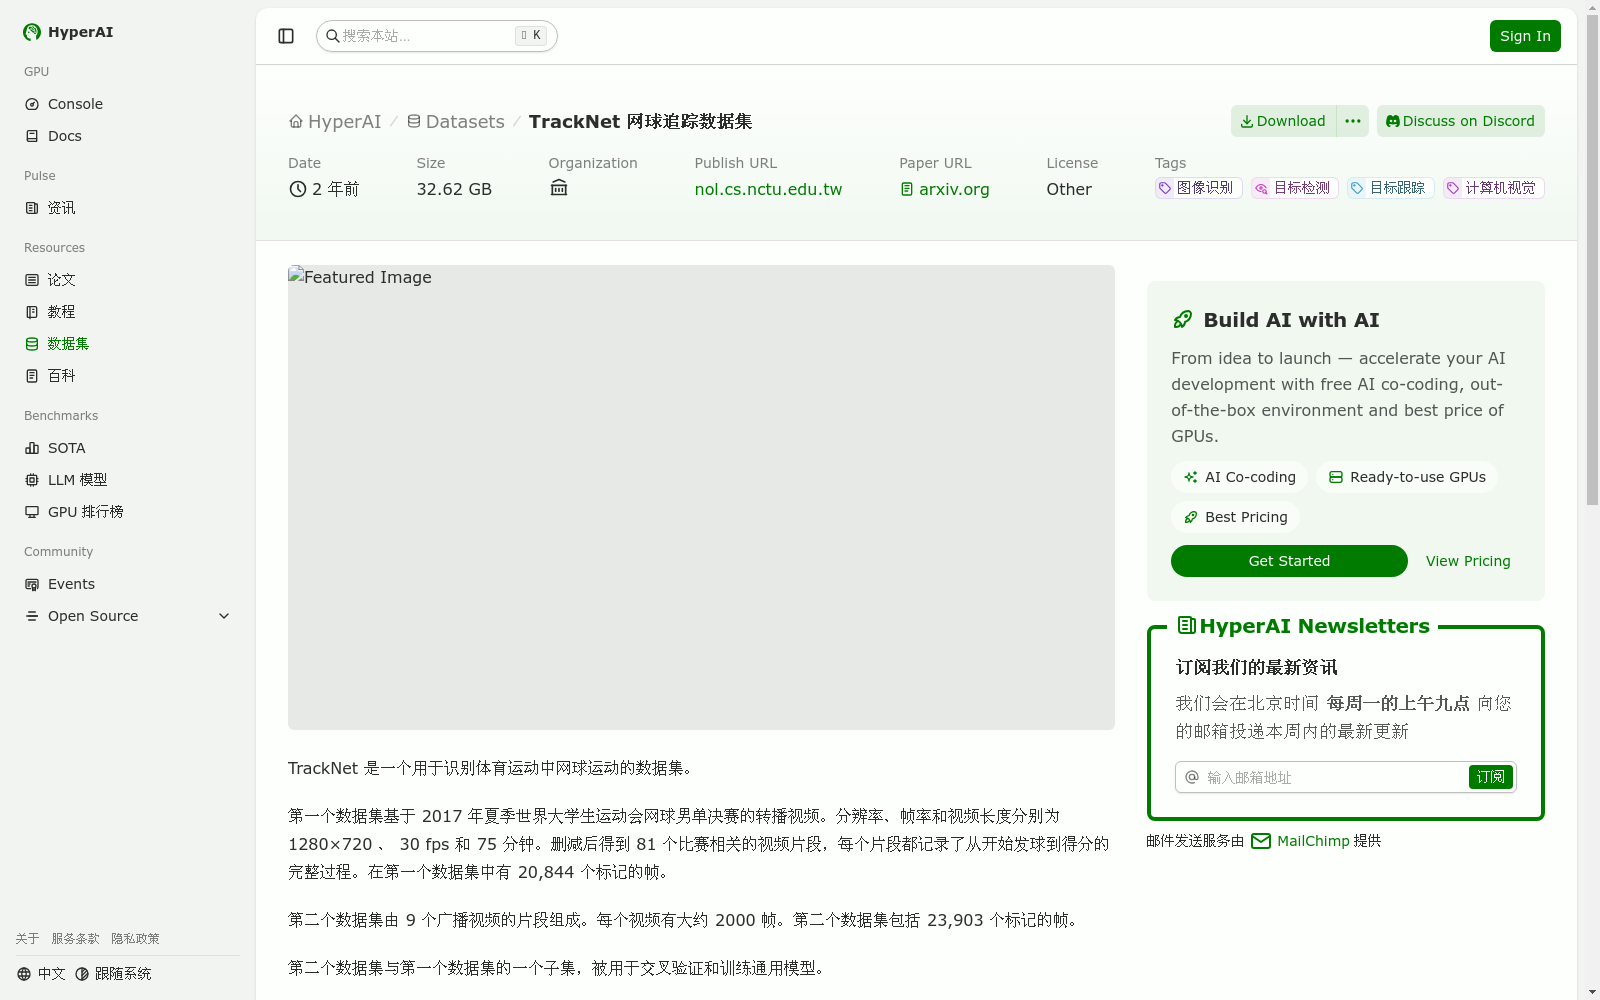
Task: Click the Open Source list icon
Action: [32, 616]
